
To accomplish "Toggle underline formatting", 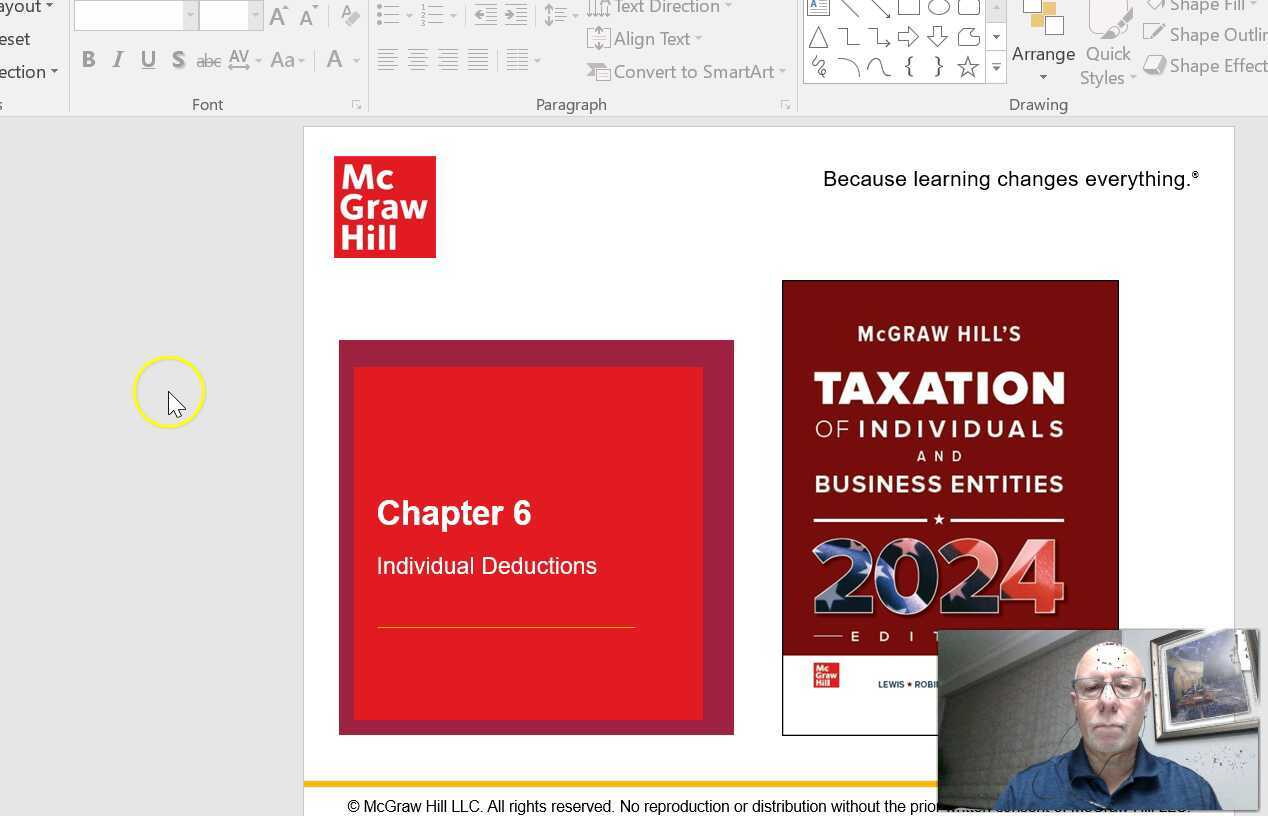I will tap(148, 60).
